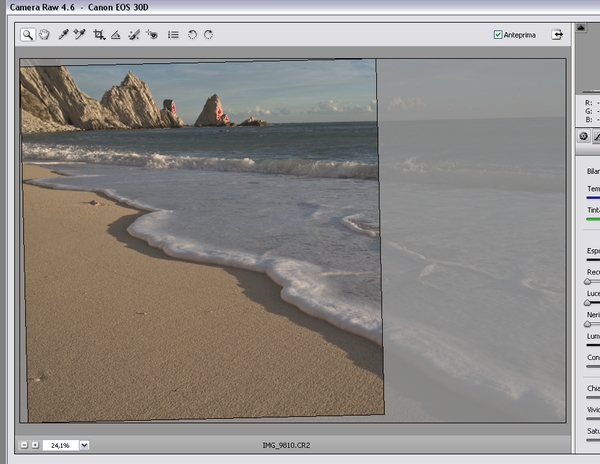Click the cropped beach image preview
The height and width of the screenshot is (464, 600).
pyautogui.click(x=202, y=240)
